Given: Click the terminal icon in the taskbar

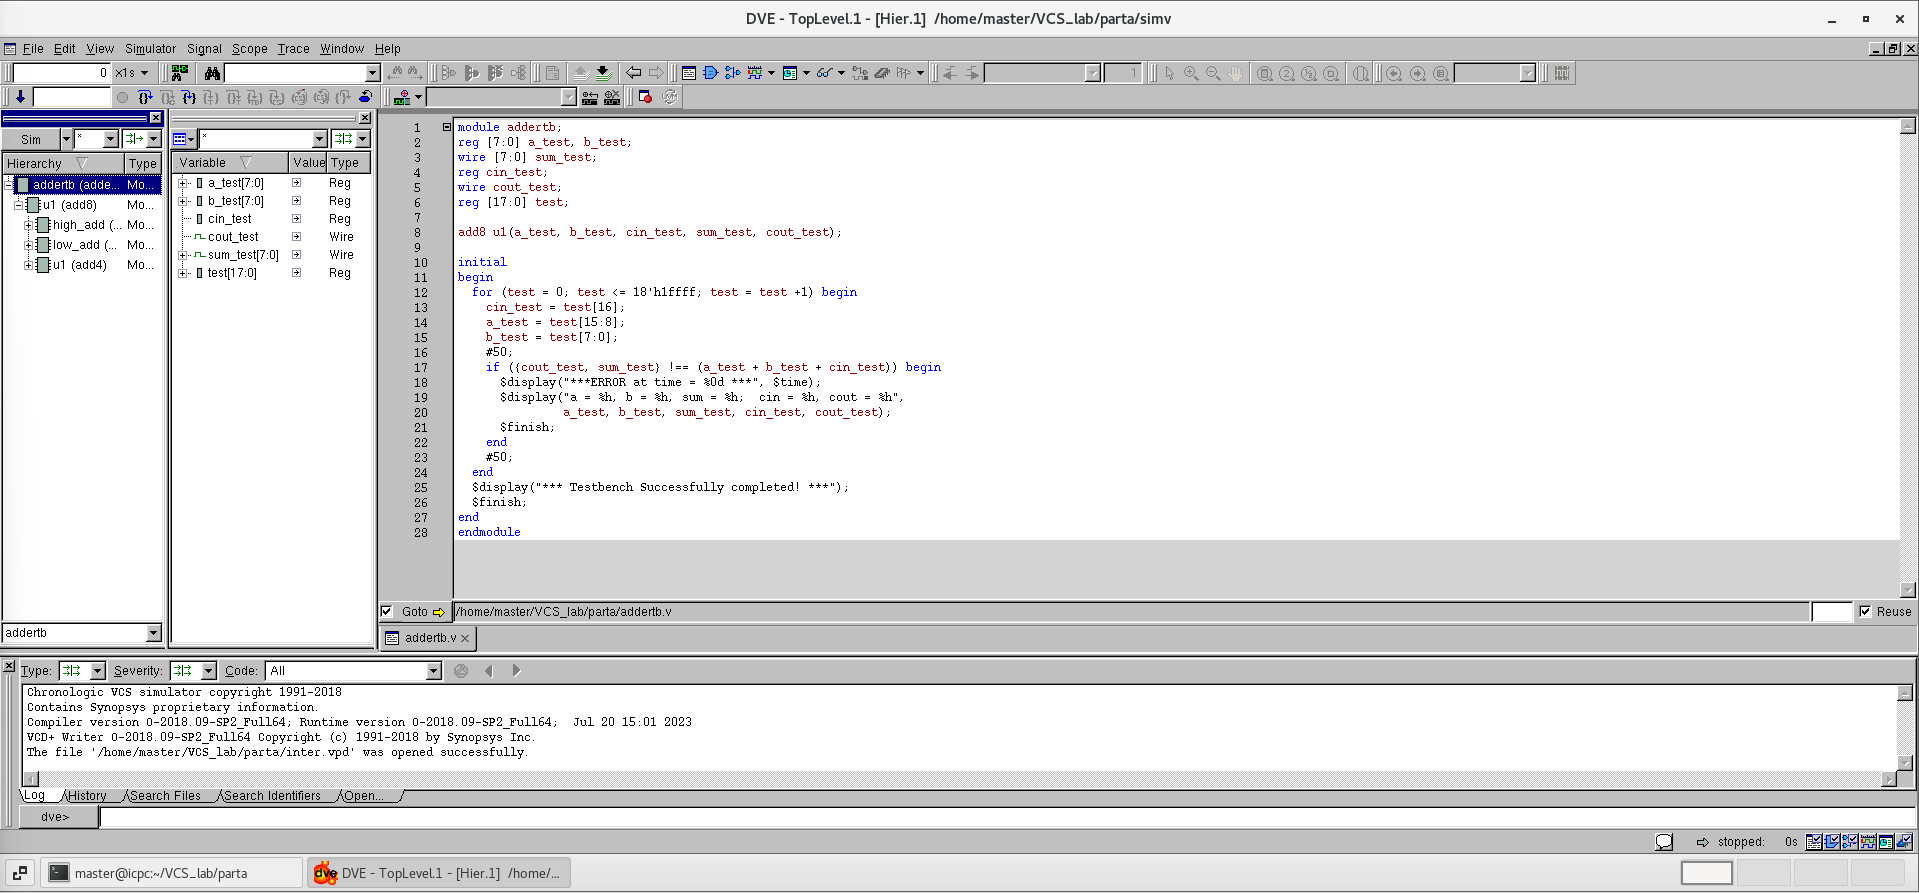Looking at the screenshot, I should pos(59,873).
